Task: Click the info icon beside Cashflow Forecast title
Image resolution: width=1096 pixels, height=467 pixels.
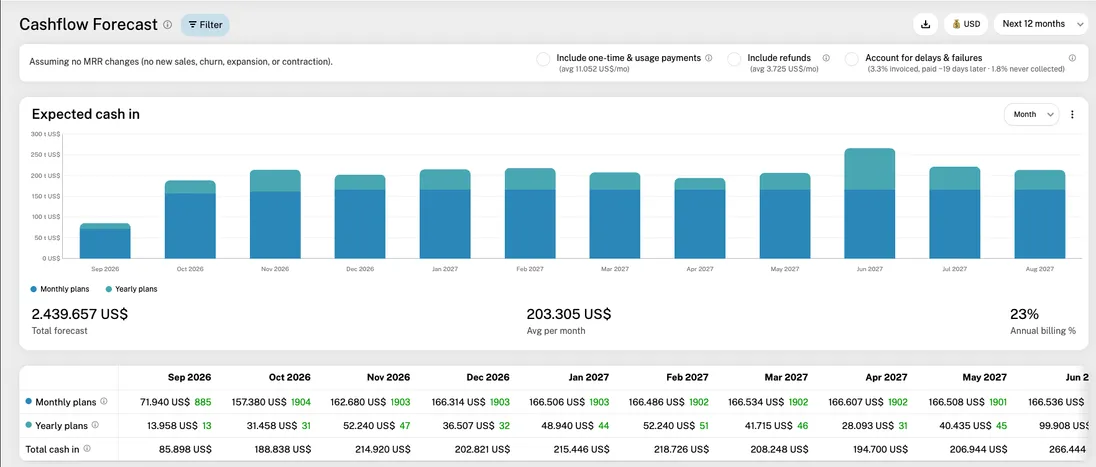Action: 168,24
